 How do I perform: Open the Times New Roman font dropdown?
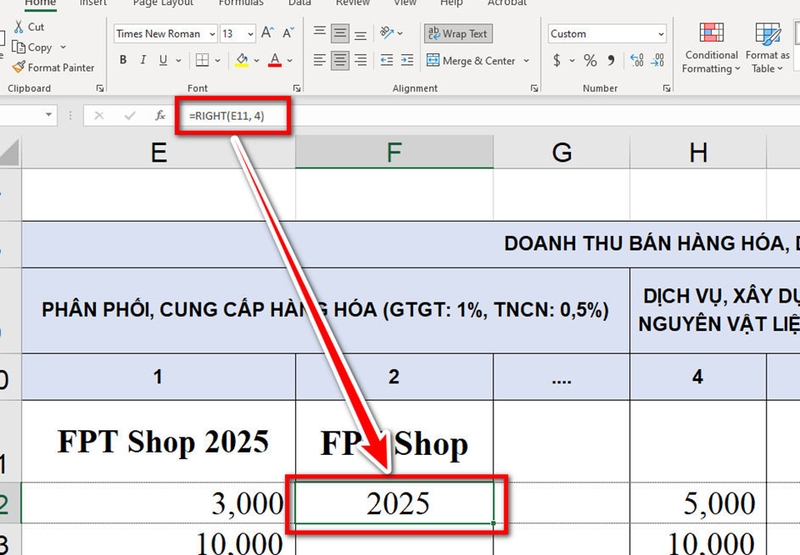coord(212,34)
